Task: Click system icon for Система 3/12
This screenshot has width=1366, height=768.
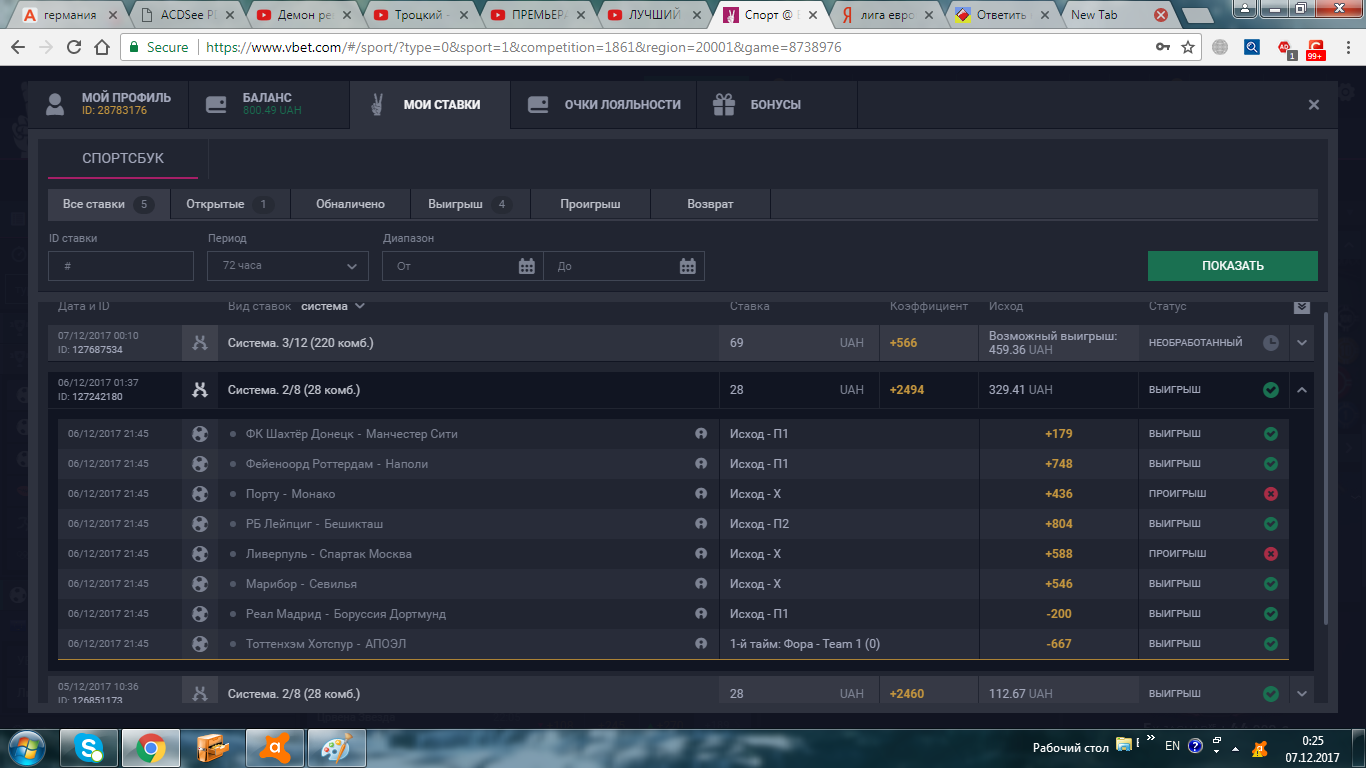Action: pos(200,343)
